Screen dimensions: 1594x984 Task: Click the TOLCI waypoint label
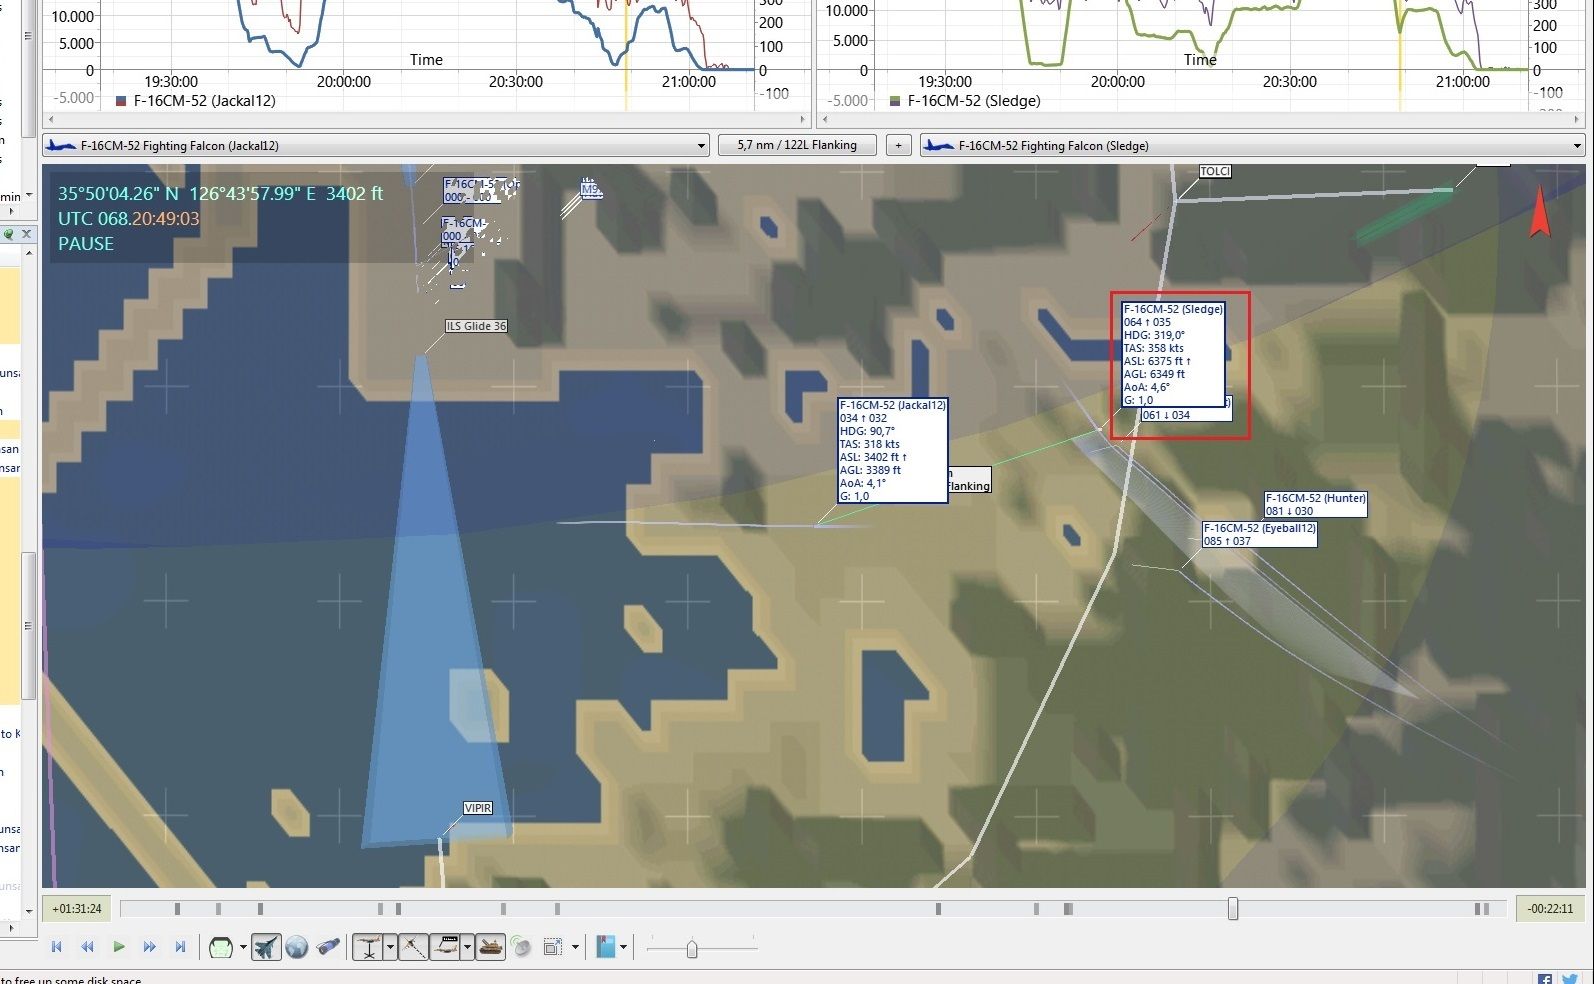coord(1215,171)
